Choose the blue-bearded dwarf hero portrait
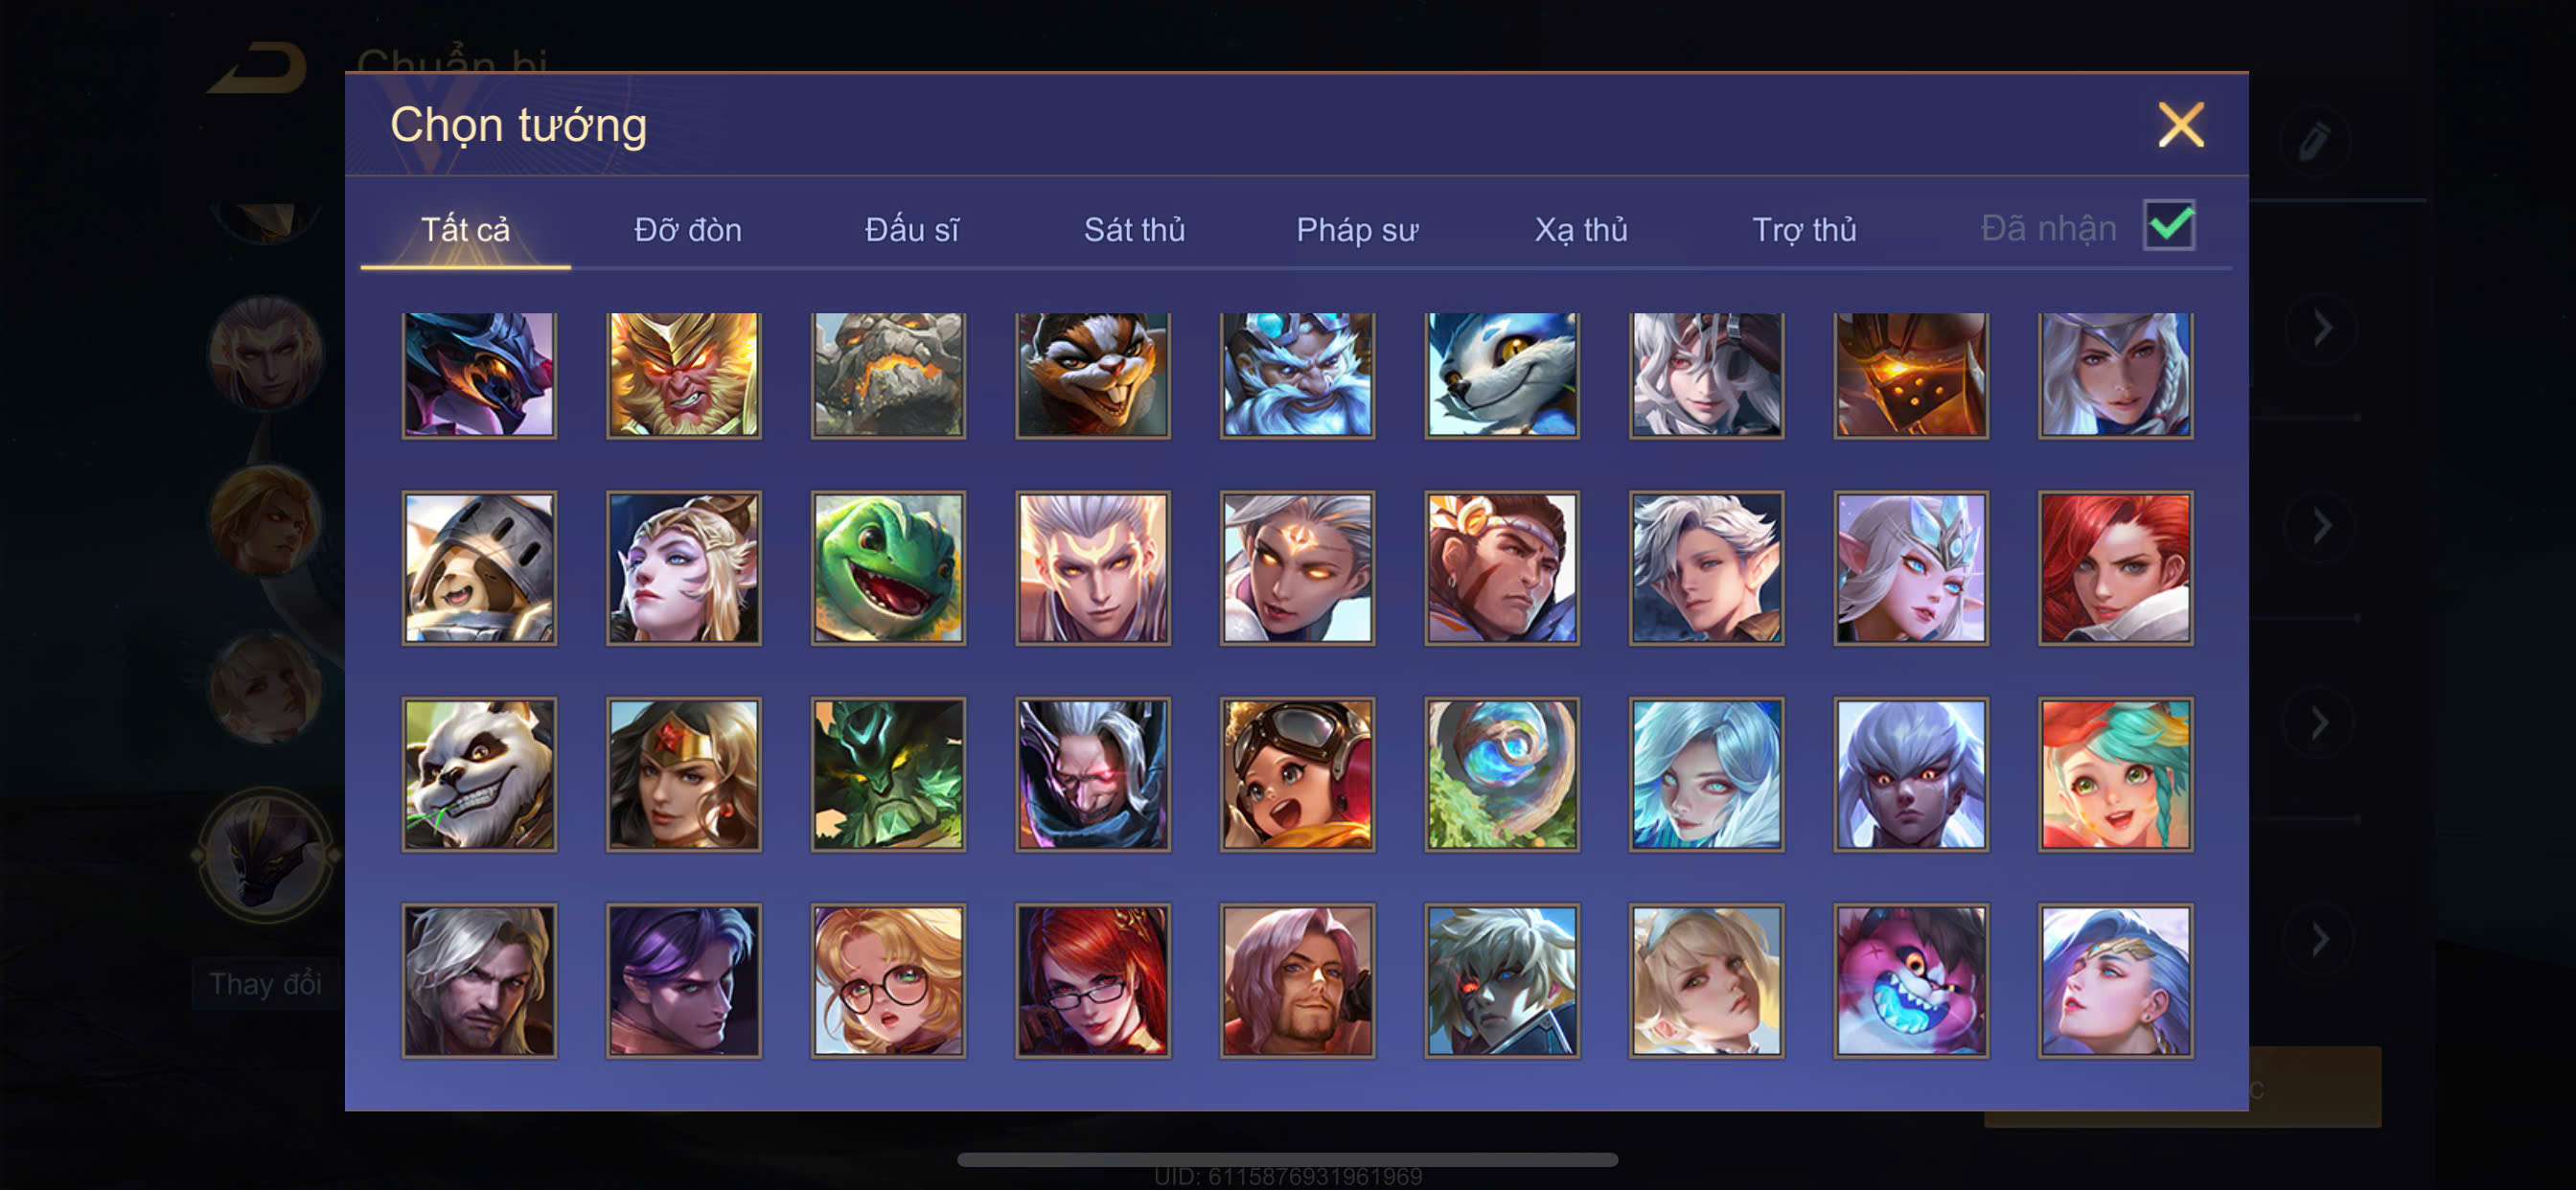Screen dimensions: 2576x1190 tap(1297, 374)
